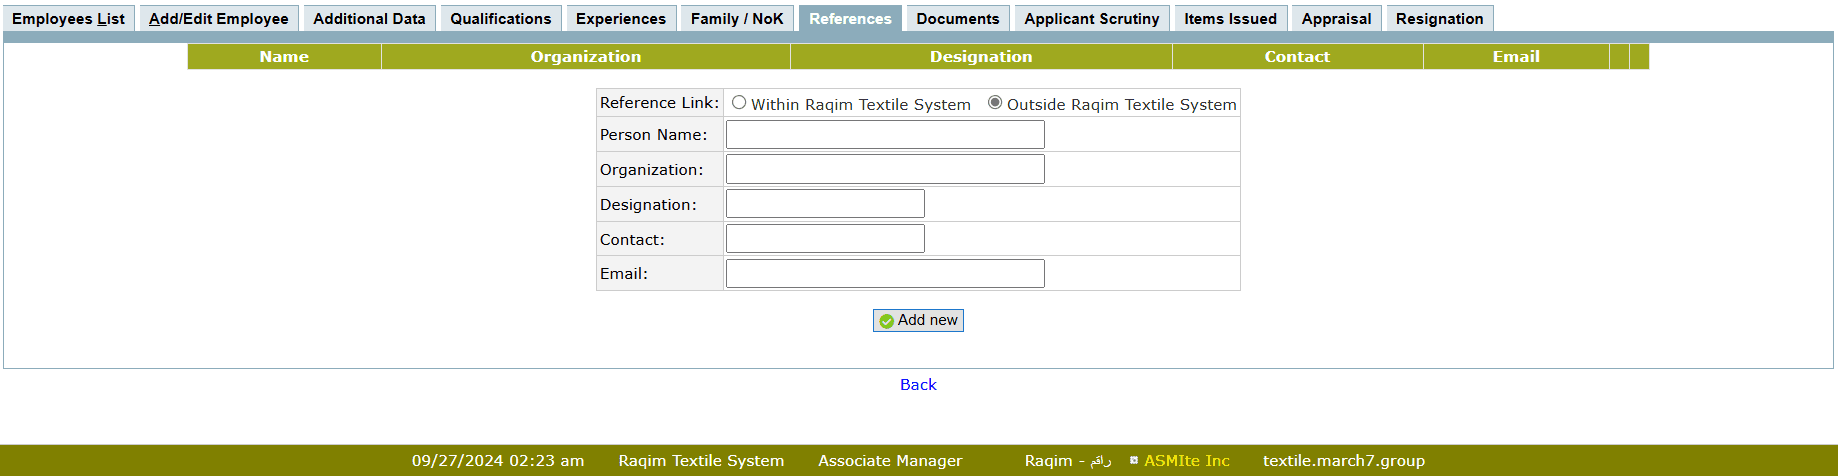
Task: Select Within Raqim Textile System radio button
Action: point(739,103)
